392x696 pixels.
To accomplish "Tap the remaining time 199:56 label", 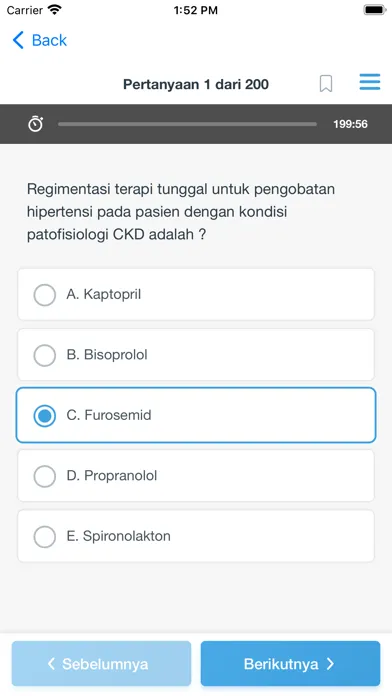I will coord(350,124).
